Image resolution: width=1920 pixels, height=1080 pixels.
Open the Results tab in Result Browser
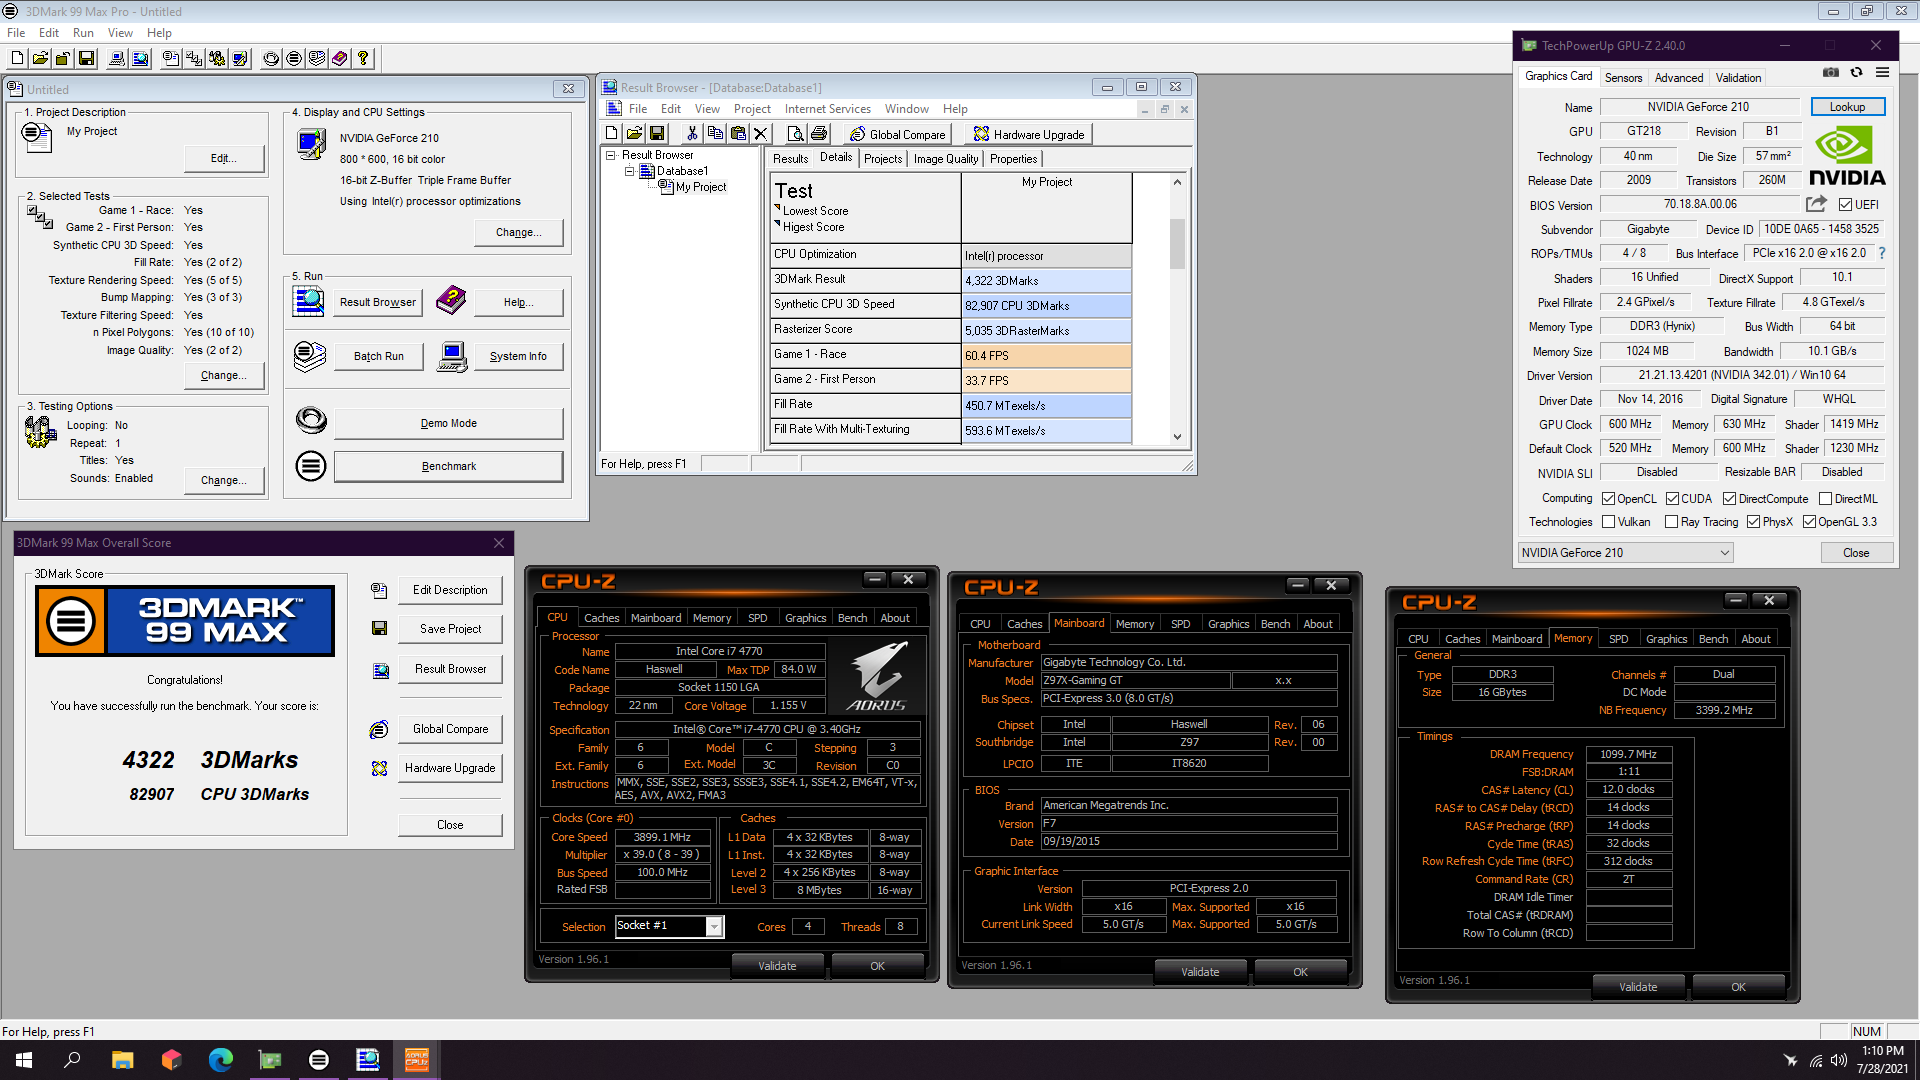790,159
